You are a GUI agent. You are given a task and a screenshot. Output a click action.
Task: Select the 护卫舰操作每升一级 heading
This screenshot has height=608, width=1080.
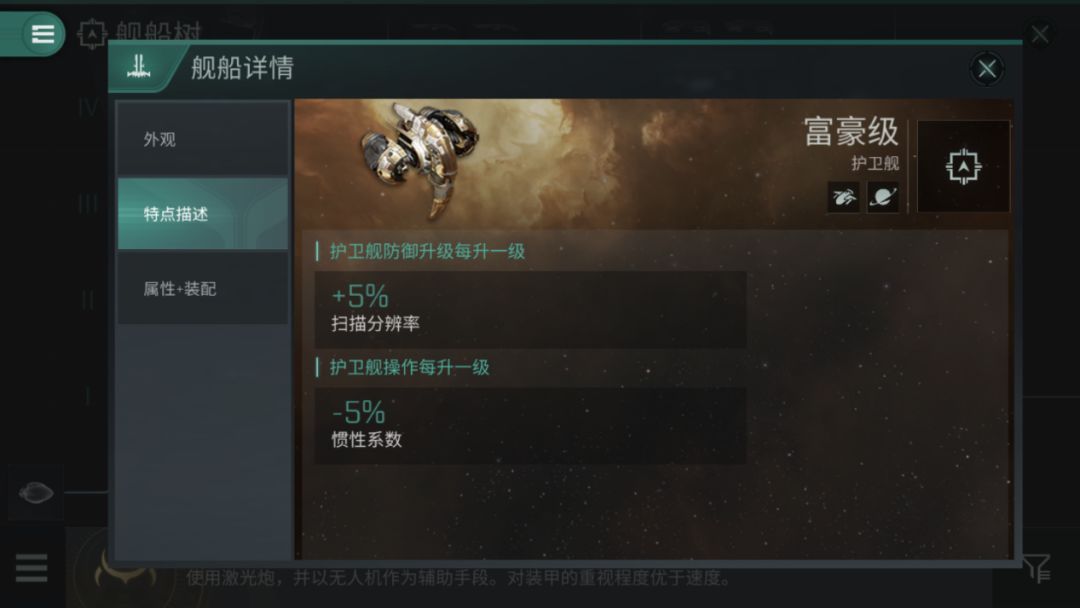(x=409, y=368)
